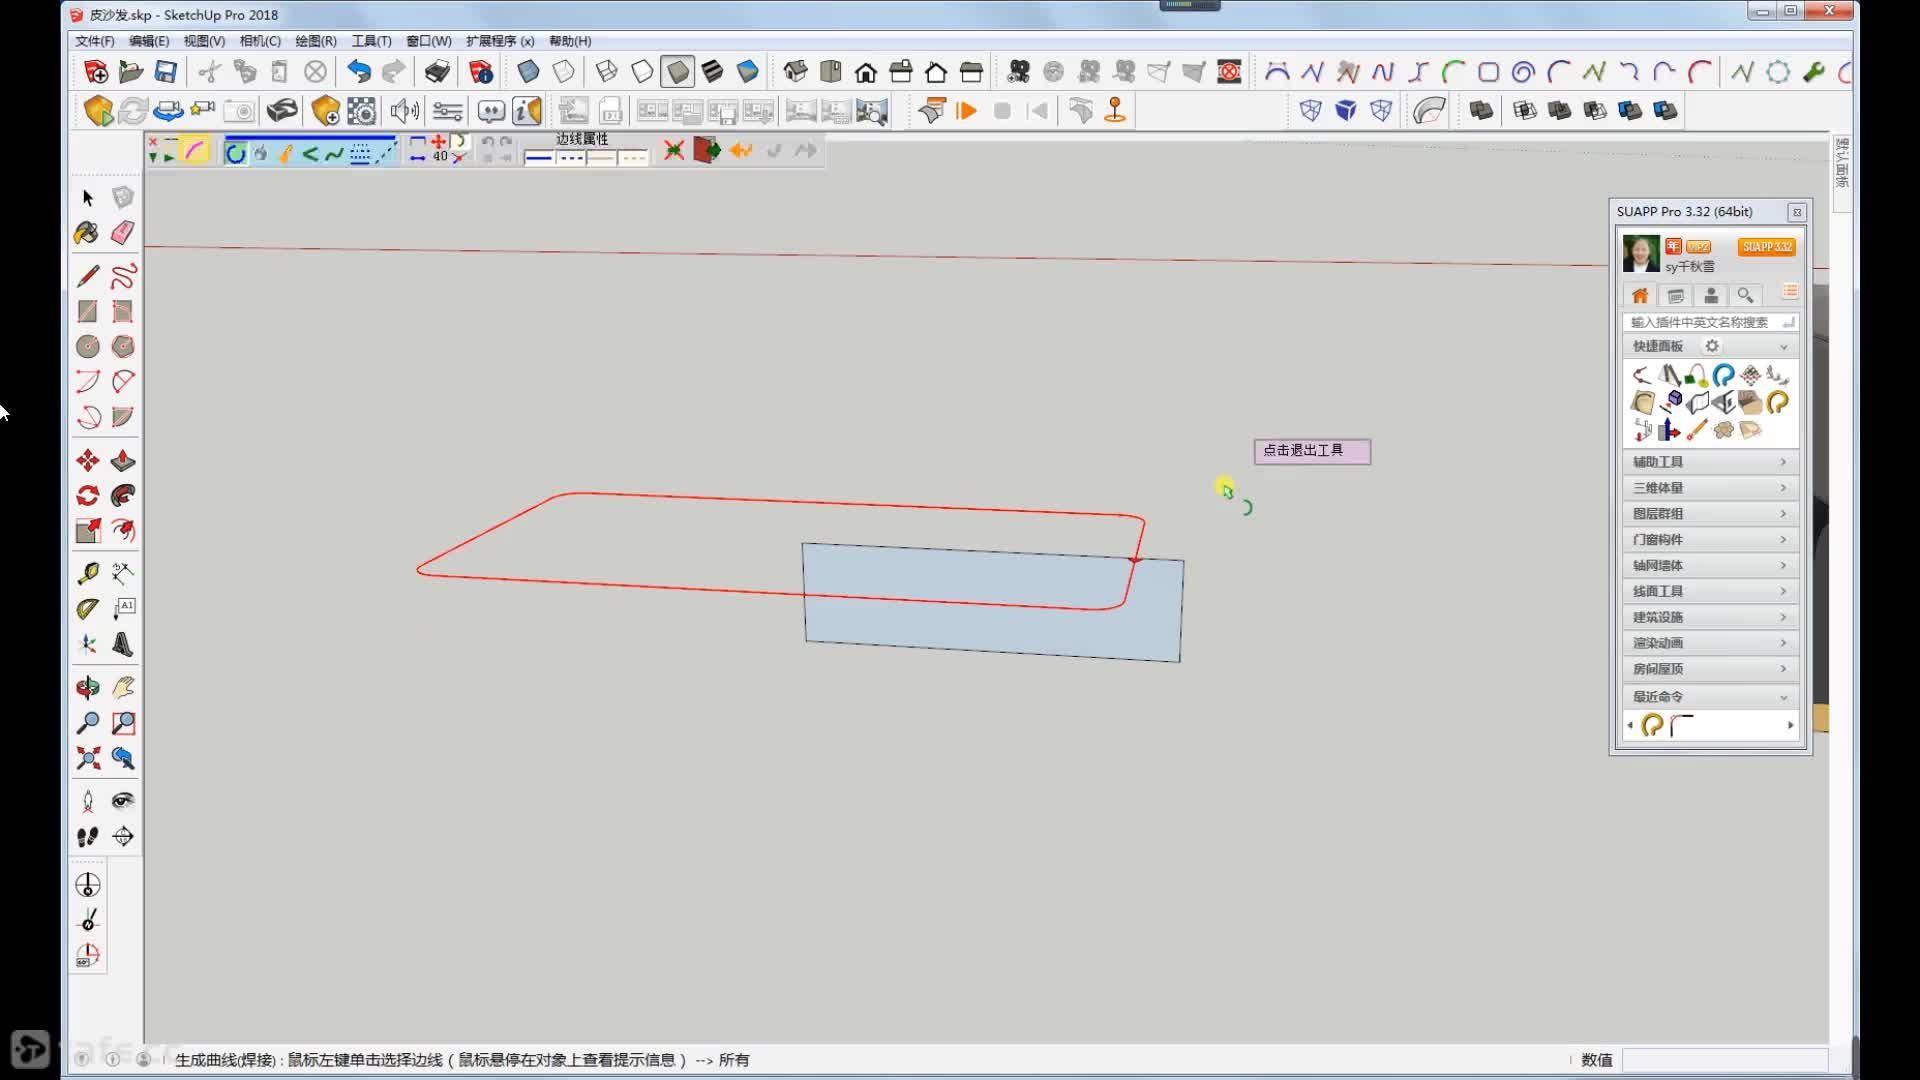Select the Rotate tool
Screen dimensions: 1920x1080
point(88,495)
